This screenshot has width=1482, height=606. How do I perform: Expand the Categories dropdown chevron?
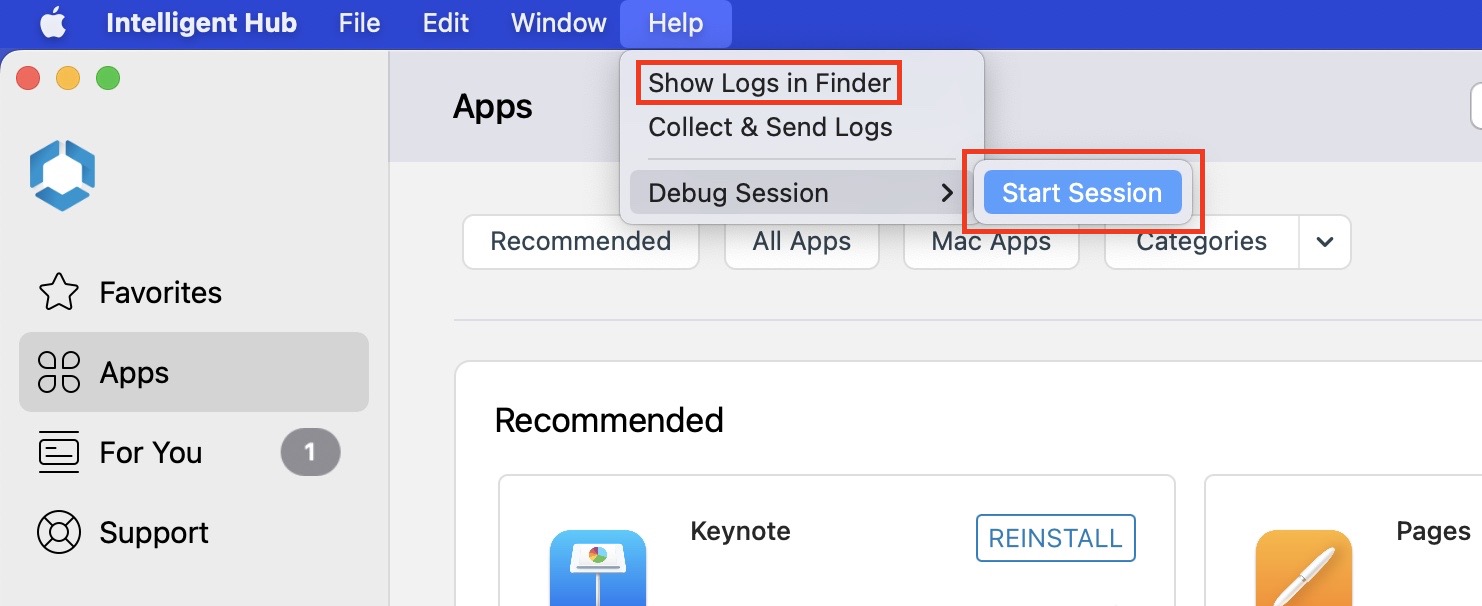1325,242
